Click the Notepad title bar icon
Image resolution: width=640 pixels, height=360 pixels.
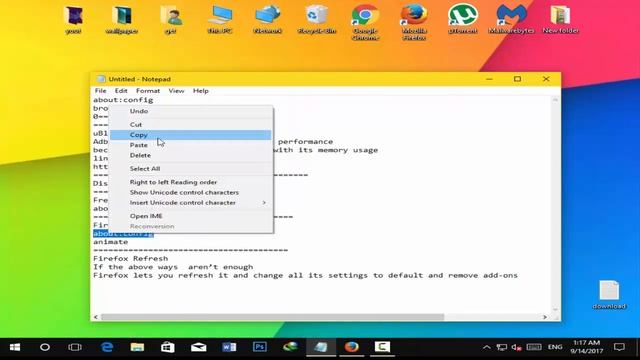click(x=100, y=79)
